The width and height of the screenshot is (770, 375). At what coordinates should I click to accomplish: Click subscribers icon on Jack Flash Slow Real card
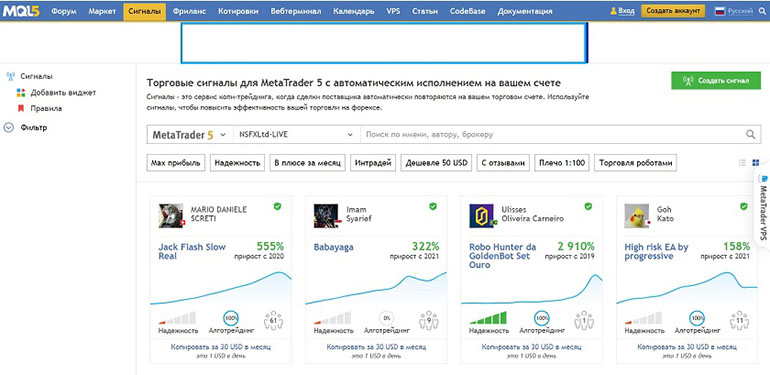273,321
